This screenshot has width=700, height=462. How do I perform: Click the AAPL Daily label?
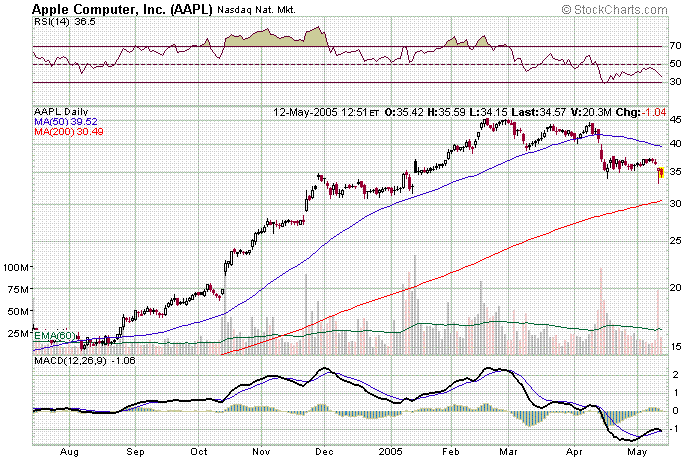[x=61, y=112]
